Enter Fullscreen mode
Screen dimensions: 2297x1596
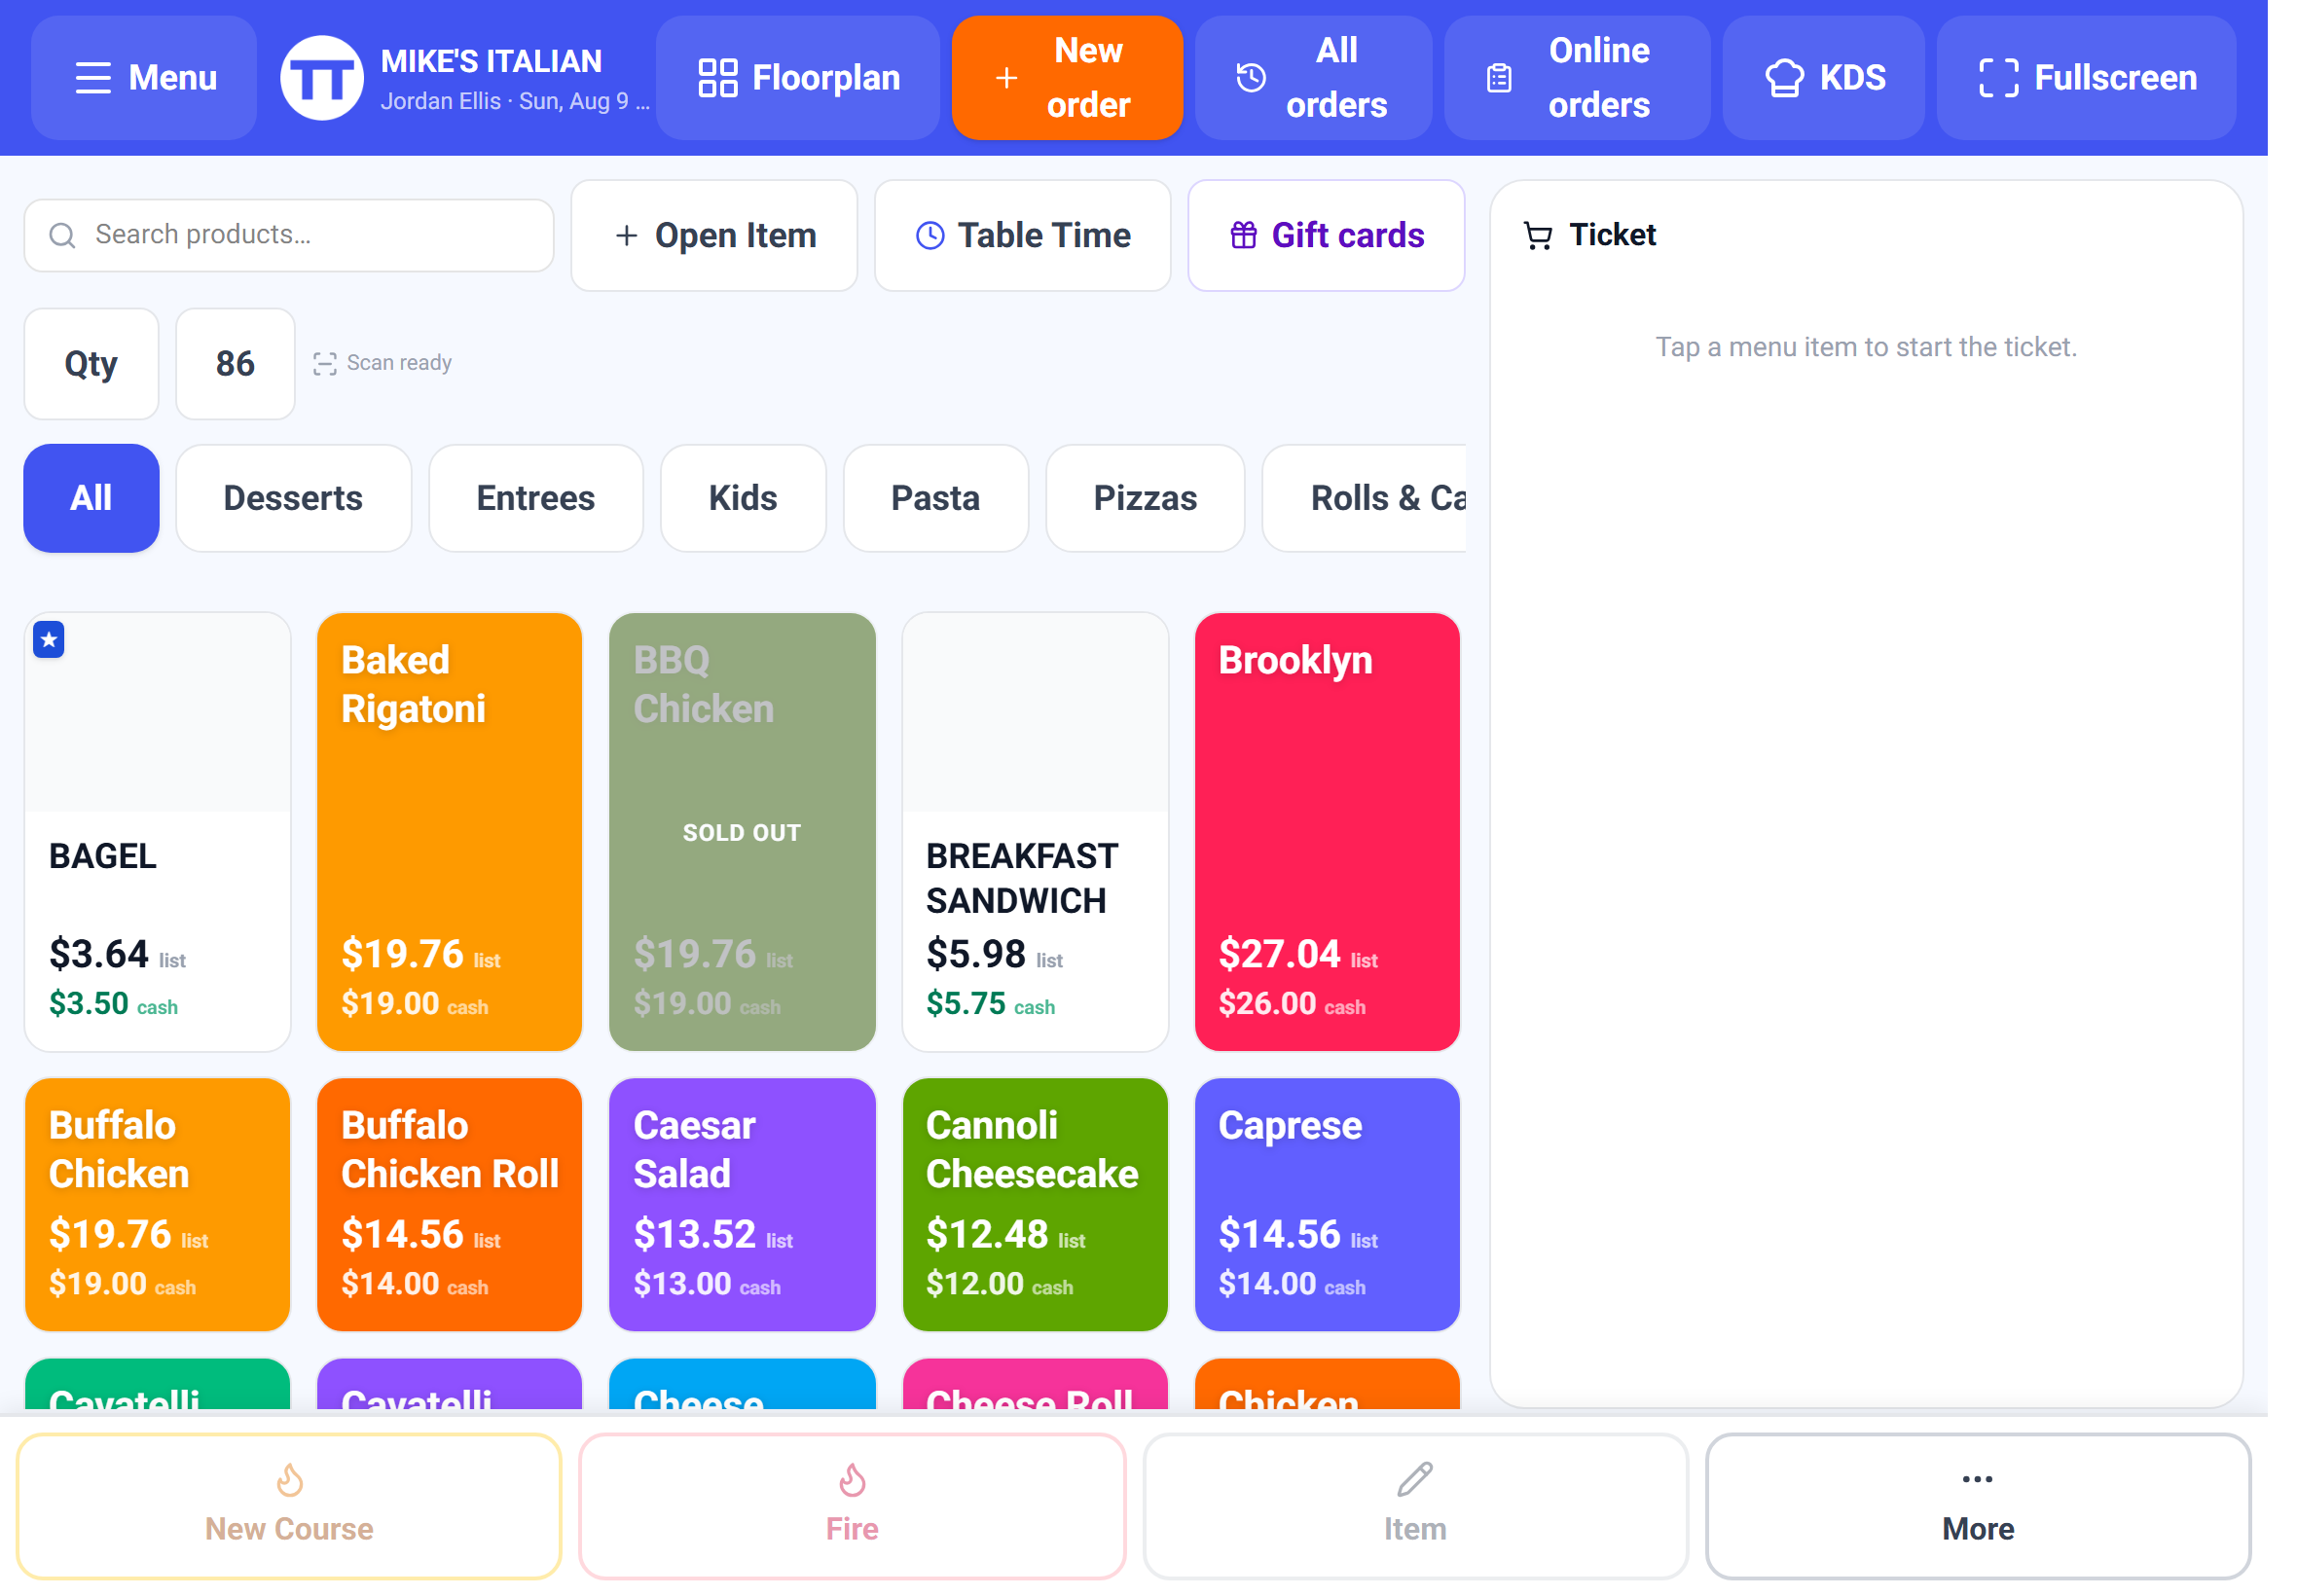tap(2086, 77)
